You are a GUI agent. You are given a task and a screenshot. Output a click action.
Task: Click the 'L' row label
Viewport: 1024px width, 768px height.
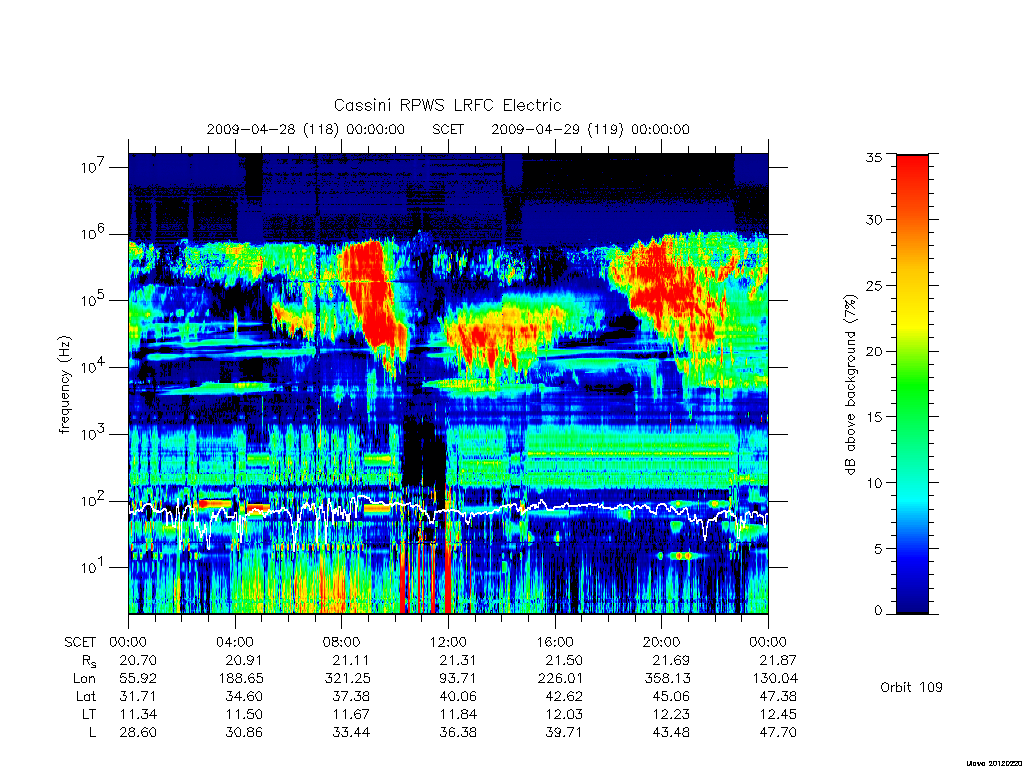click(93, 732)
